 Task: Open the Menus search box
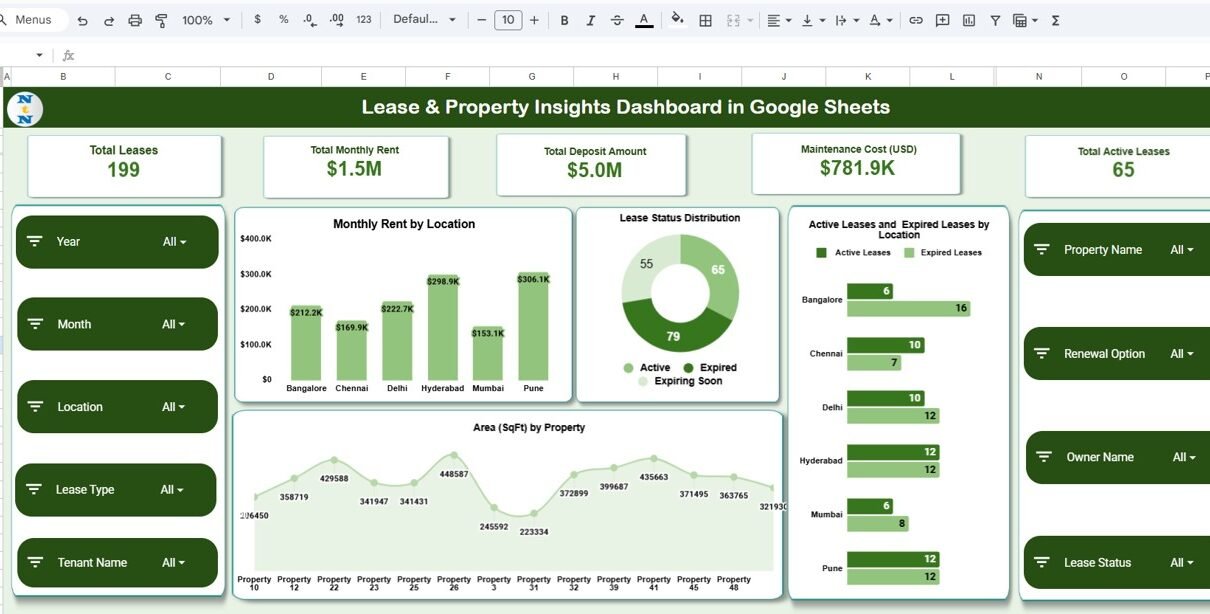pyautogui.click(x=34, y=20)
